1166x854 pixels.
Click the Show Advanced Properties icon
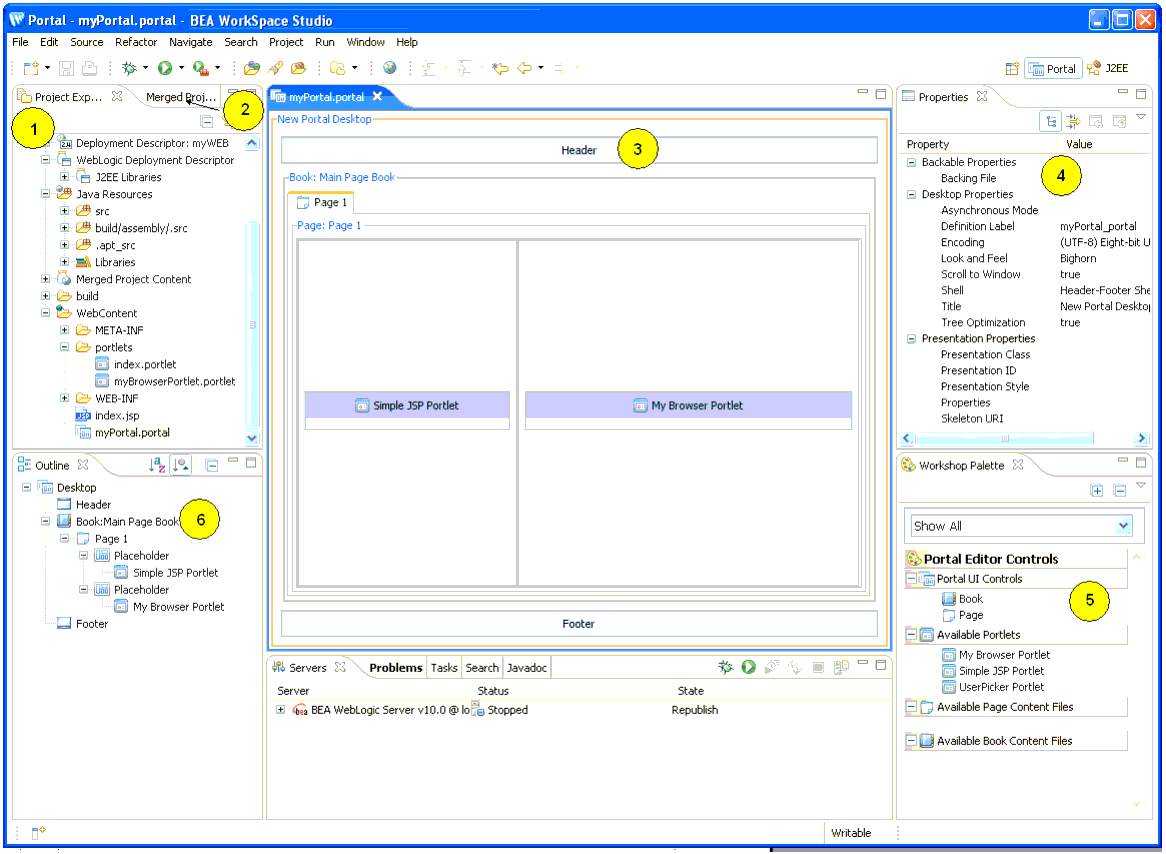click(x=1073, y=121)
